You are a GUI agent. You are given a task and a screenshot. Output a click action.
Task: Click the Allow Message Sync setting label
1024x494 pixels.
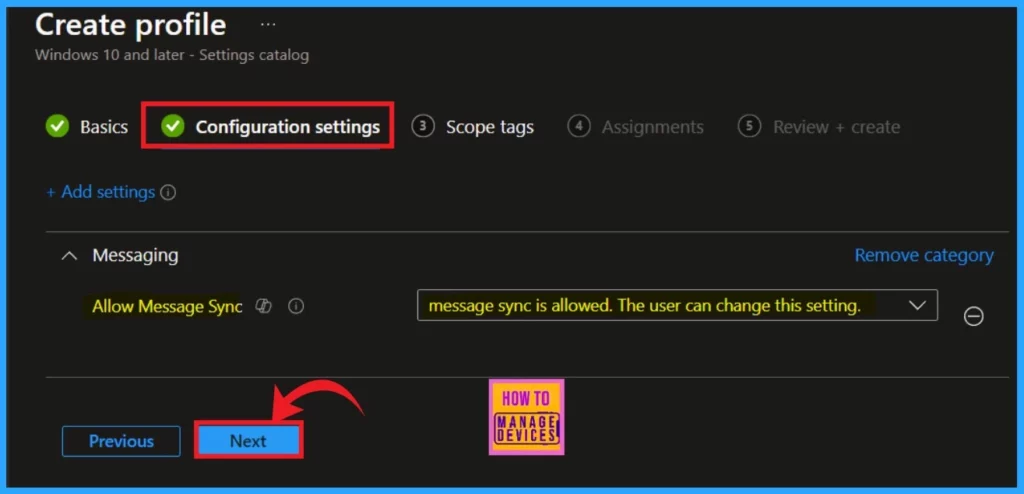(x=167, y=307)
